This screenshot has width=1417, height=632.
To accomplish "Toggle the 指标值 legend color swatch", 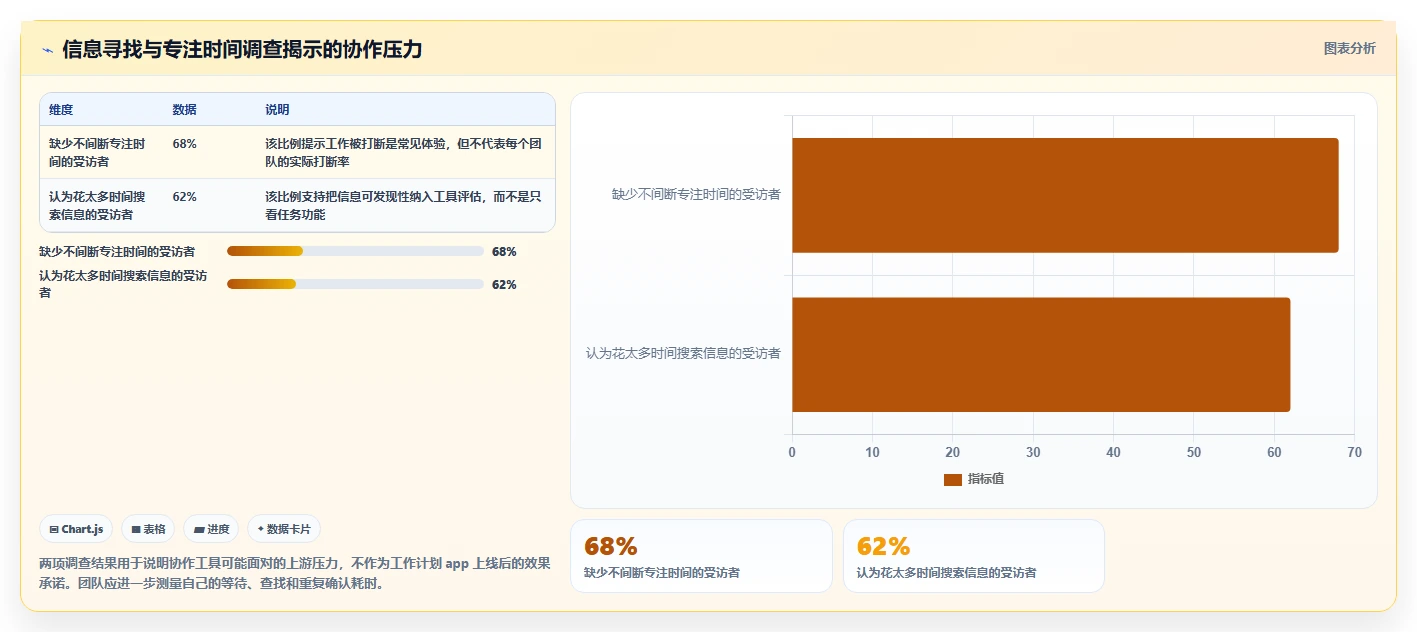I will (x=953, y=480).
